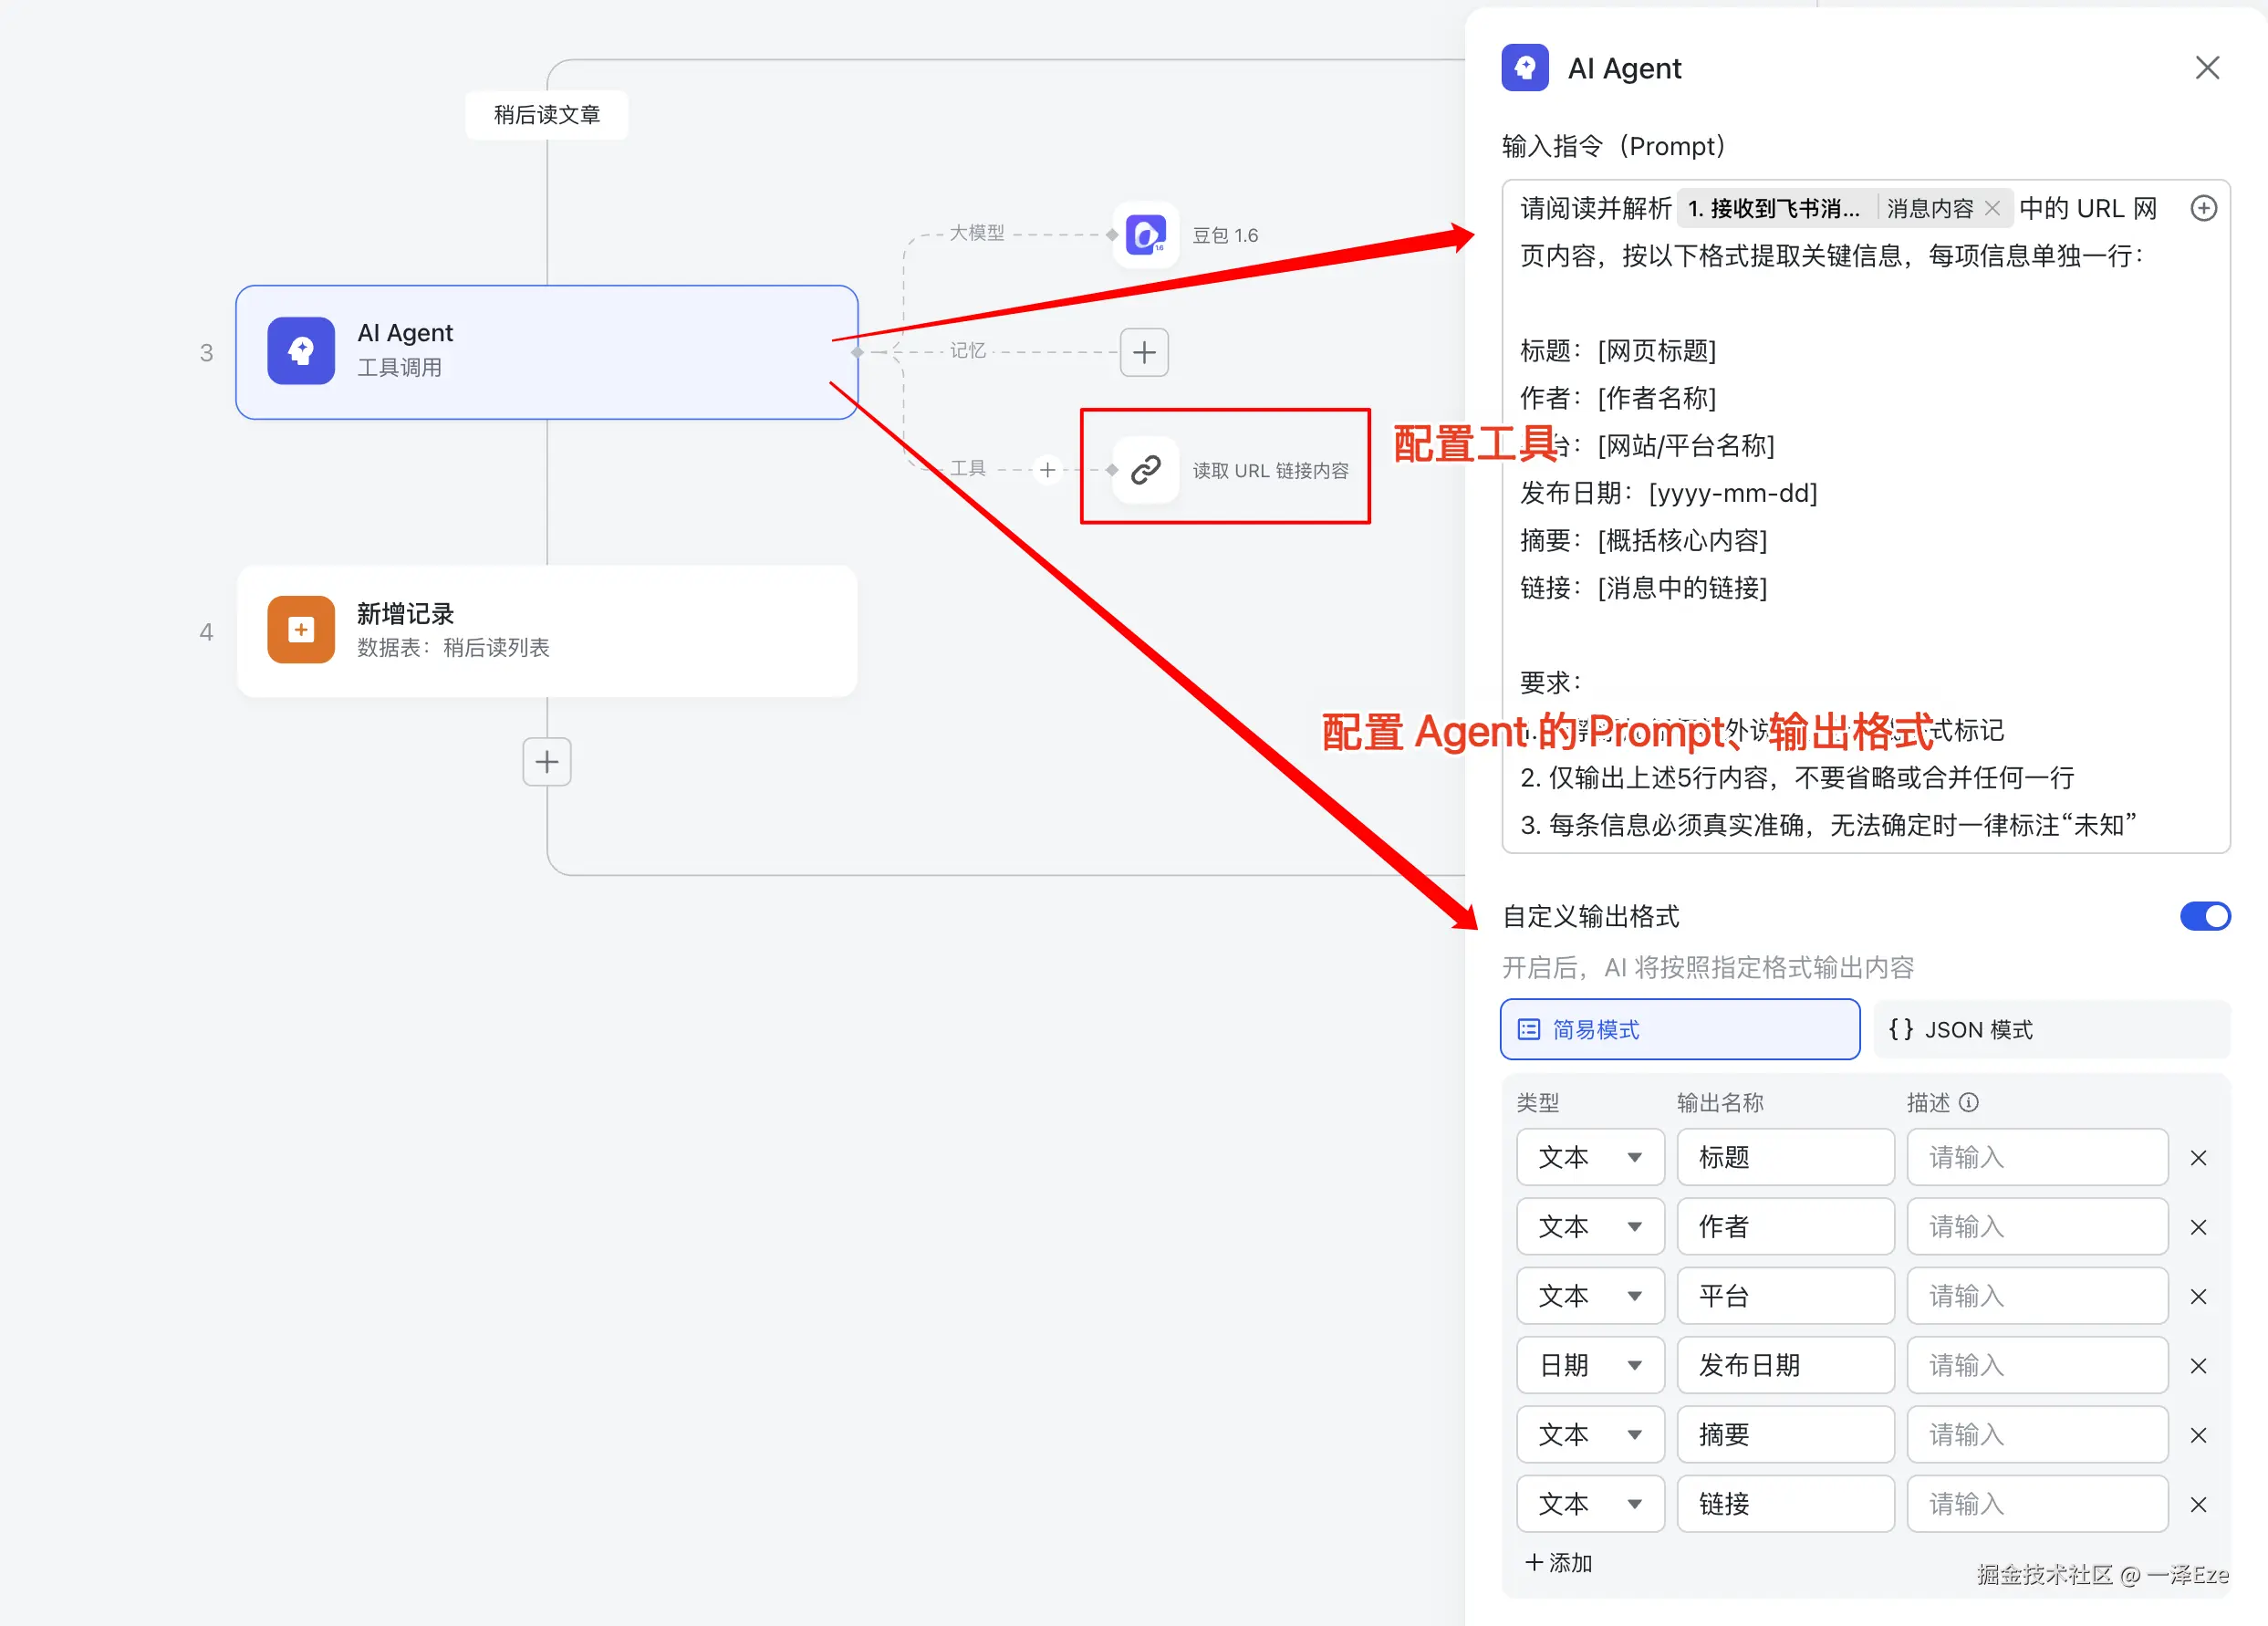Image resolution: width=2268 pixels, height=1626 pixels.
Task: Click the orange 新增记录 node icon
Action: click(301, 629)
